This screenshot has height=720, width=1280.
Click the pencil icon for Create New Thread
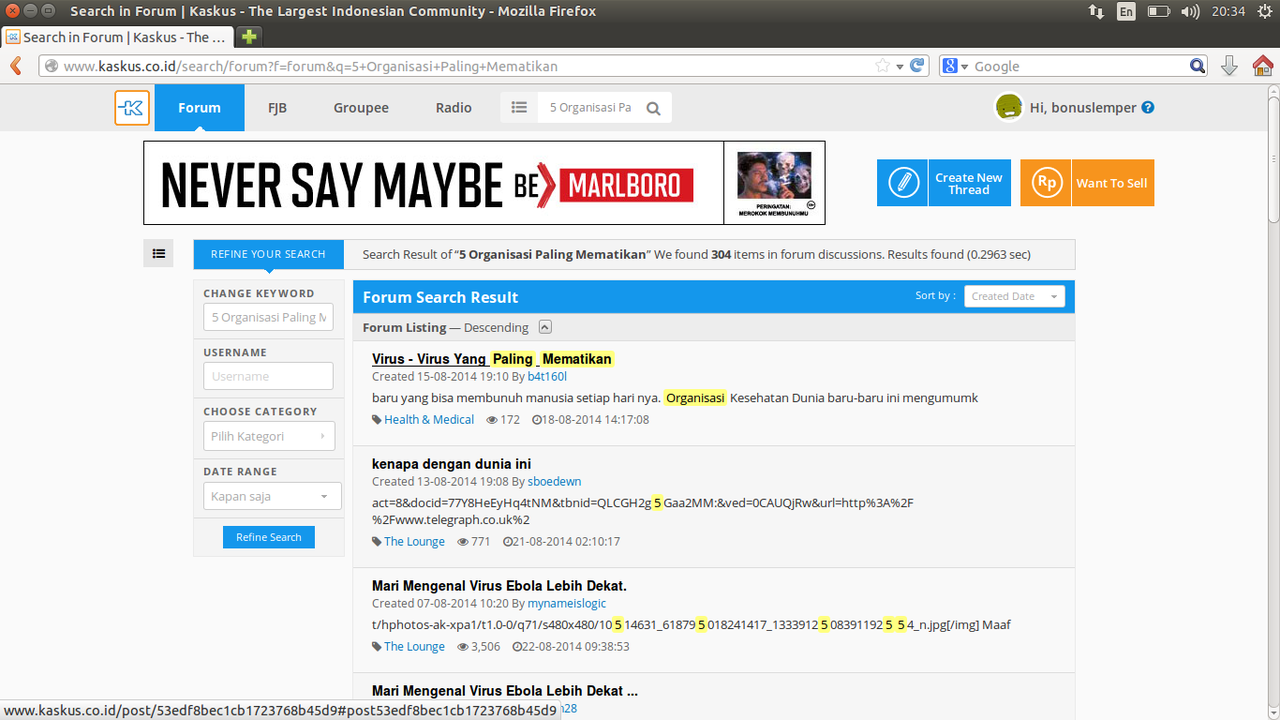pyautogui.click(x=903, y=183)
